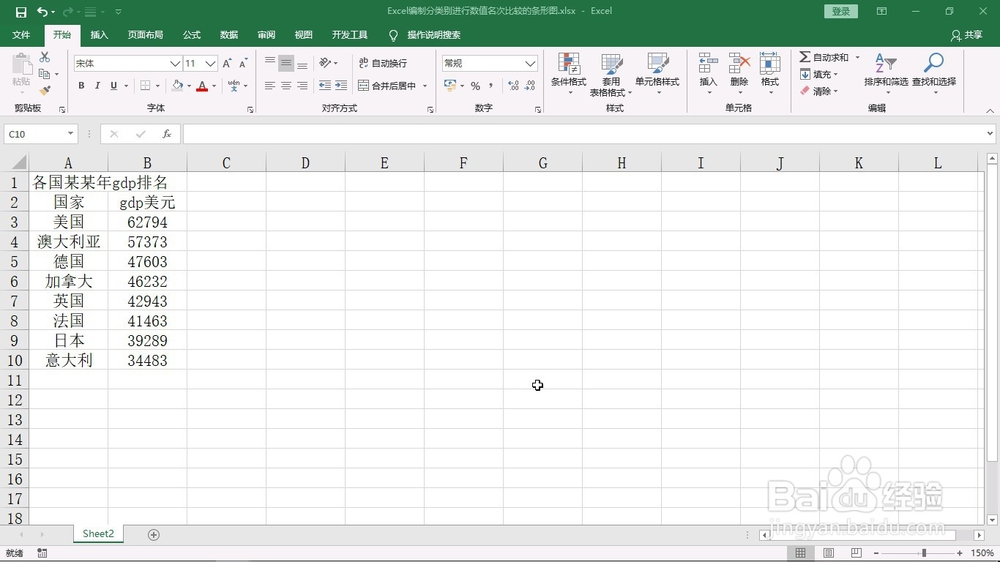
Task: Click the Save icon in title bar
Action: [x=21, y=11]
